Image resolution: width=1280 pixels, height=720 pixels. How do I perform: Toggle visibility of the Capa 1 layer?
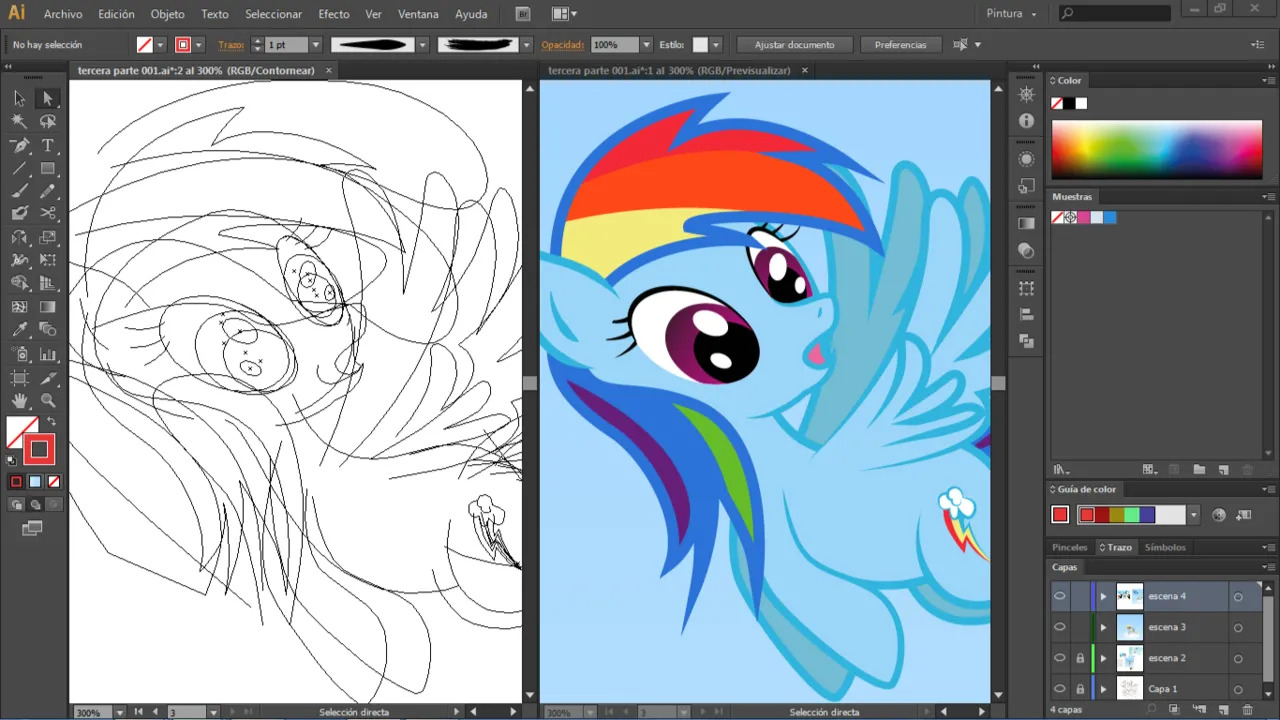click(1059, 689)
